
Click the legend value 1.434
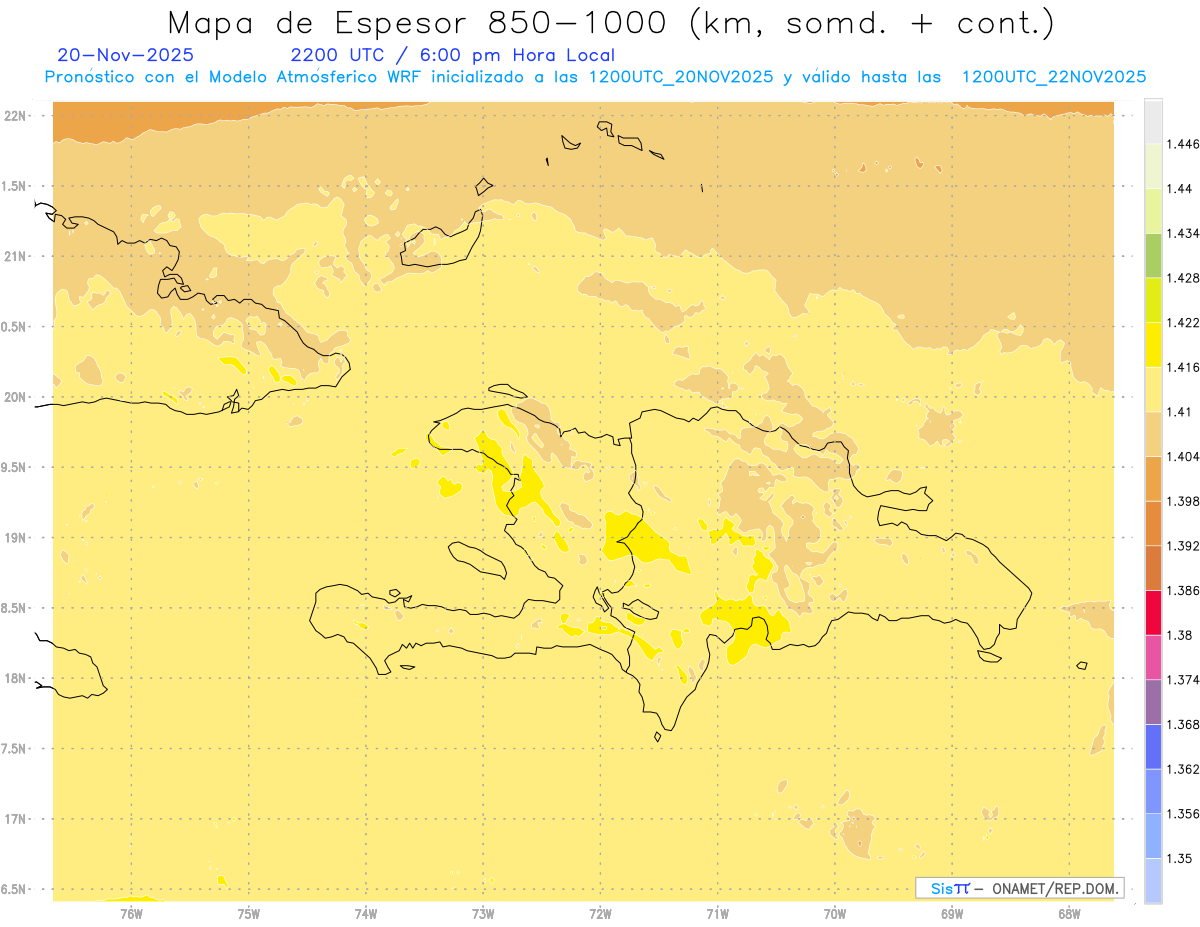point(1183,233)
